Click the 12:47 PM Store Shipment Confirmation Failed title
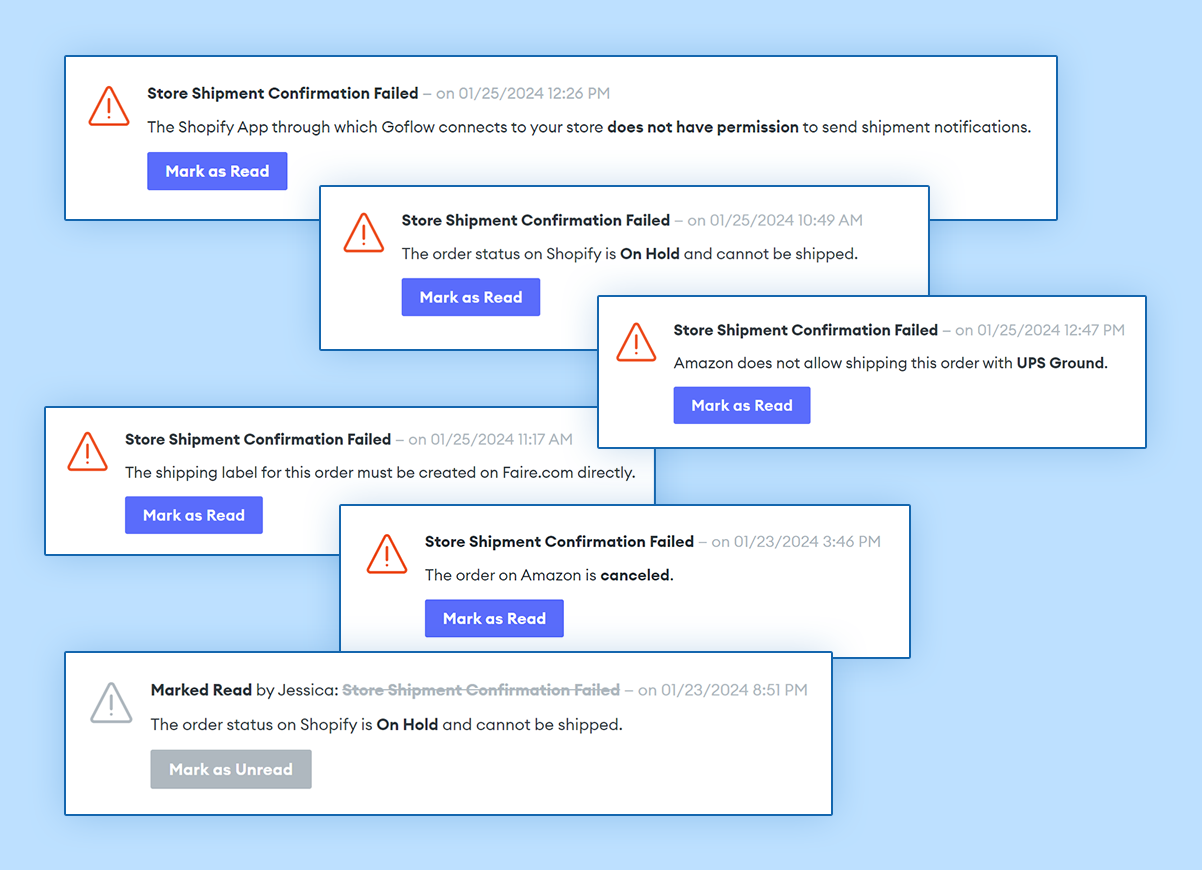 pos(806,330)
